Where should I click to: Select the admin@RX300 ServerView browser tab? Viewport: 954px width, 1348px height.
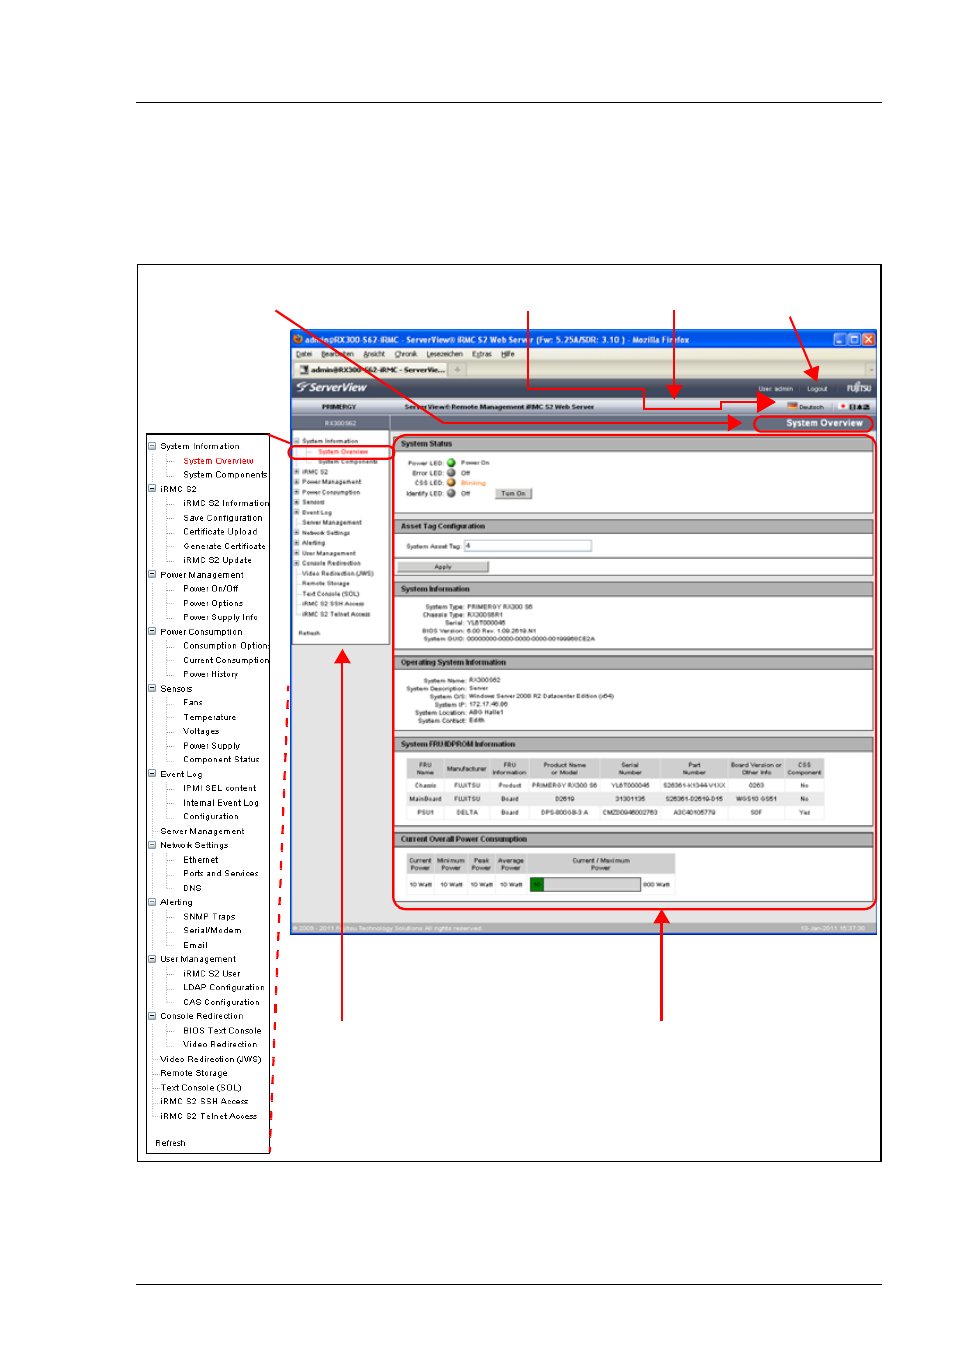(x=371, y=370)
